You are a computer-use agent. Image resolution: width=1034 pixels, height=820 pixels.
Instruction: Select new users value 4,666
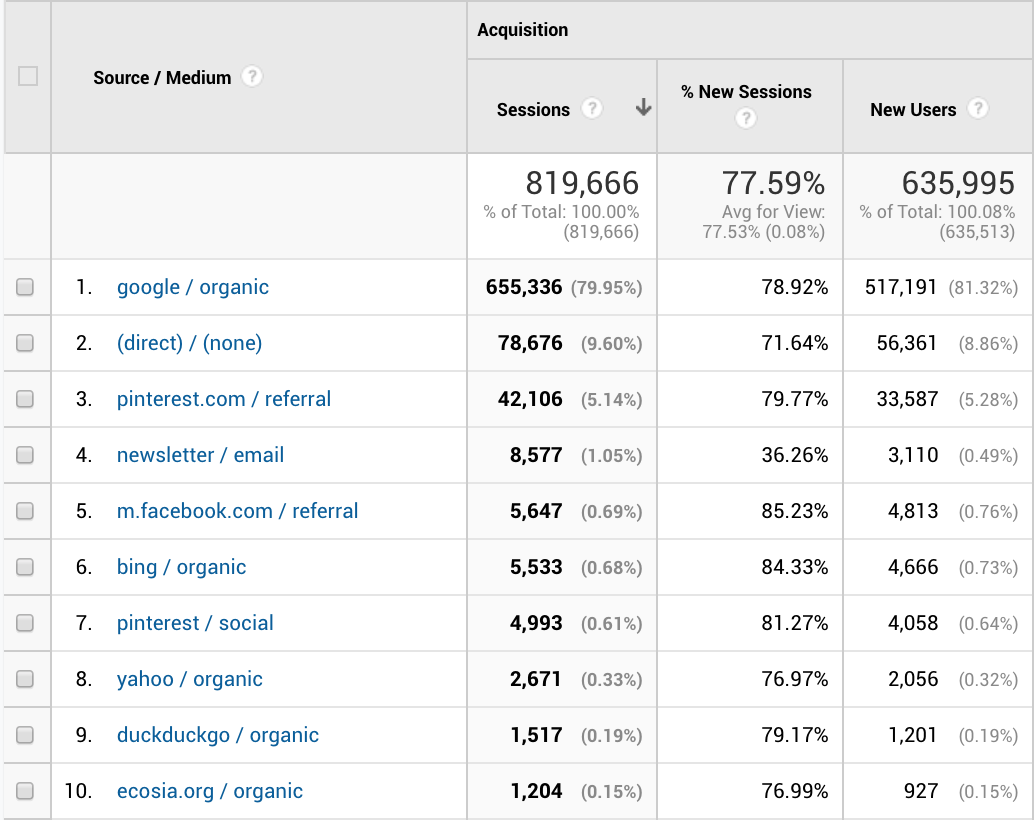(913, 567)
